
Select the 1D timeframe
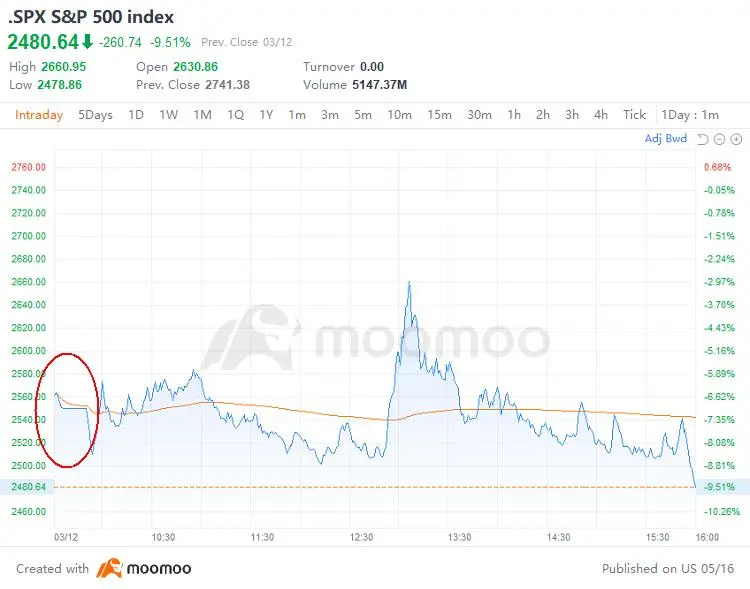[136, 115]
